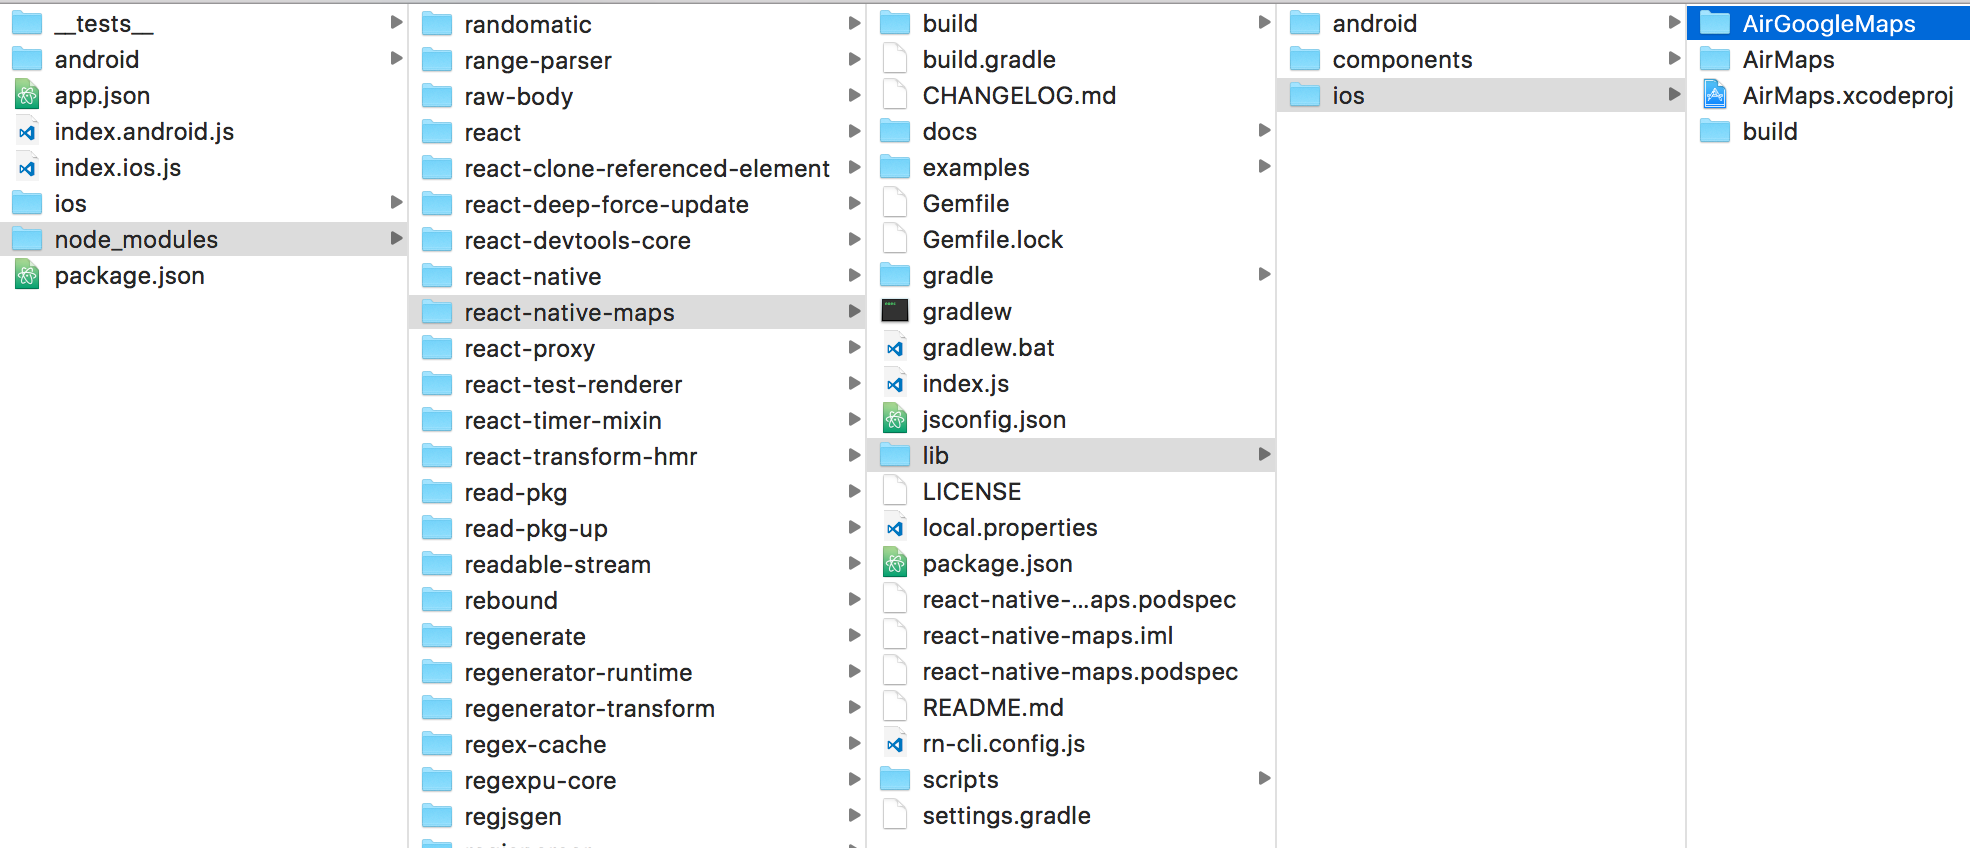Select the react-devtools-core folder
This screenshot has height=848, width=1970.
coord(638,240)
